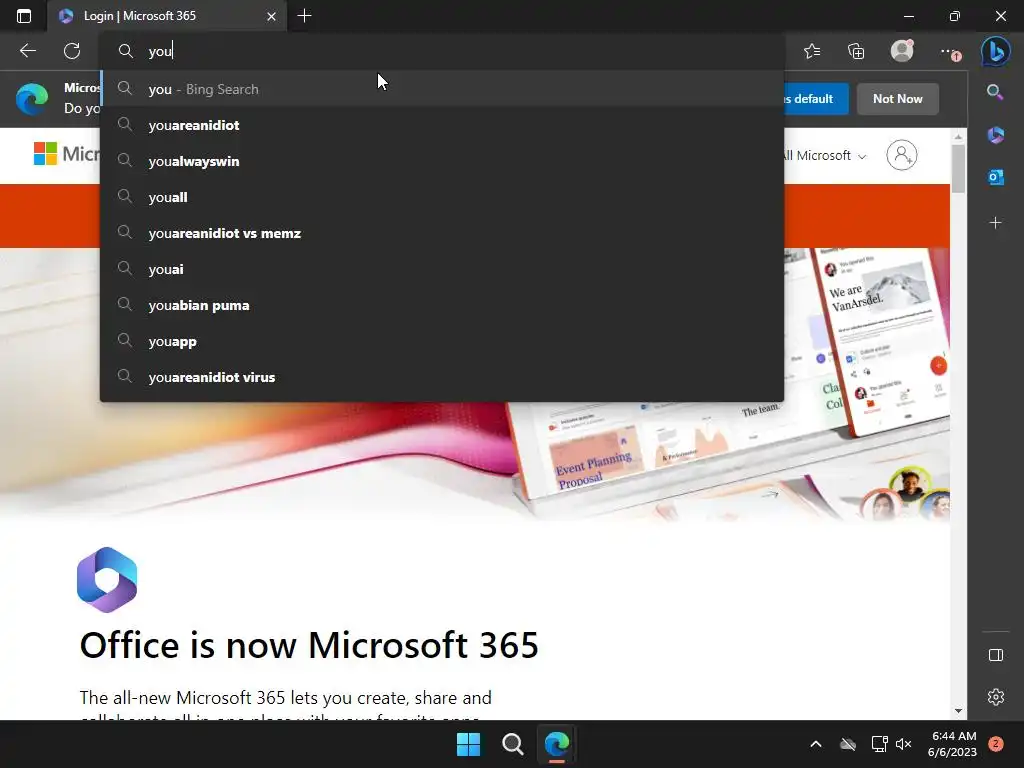1024x768 pixels.
Task: Open a new browser tab
Action: pyautogui.click(x=304, y=16)
